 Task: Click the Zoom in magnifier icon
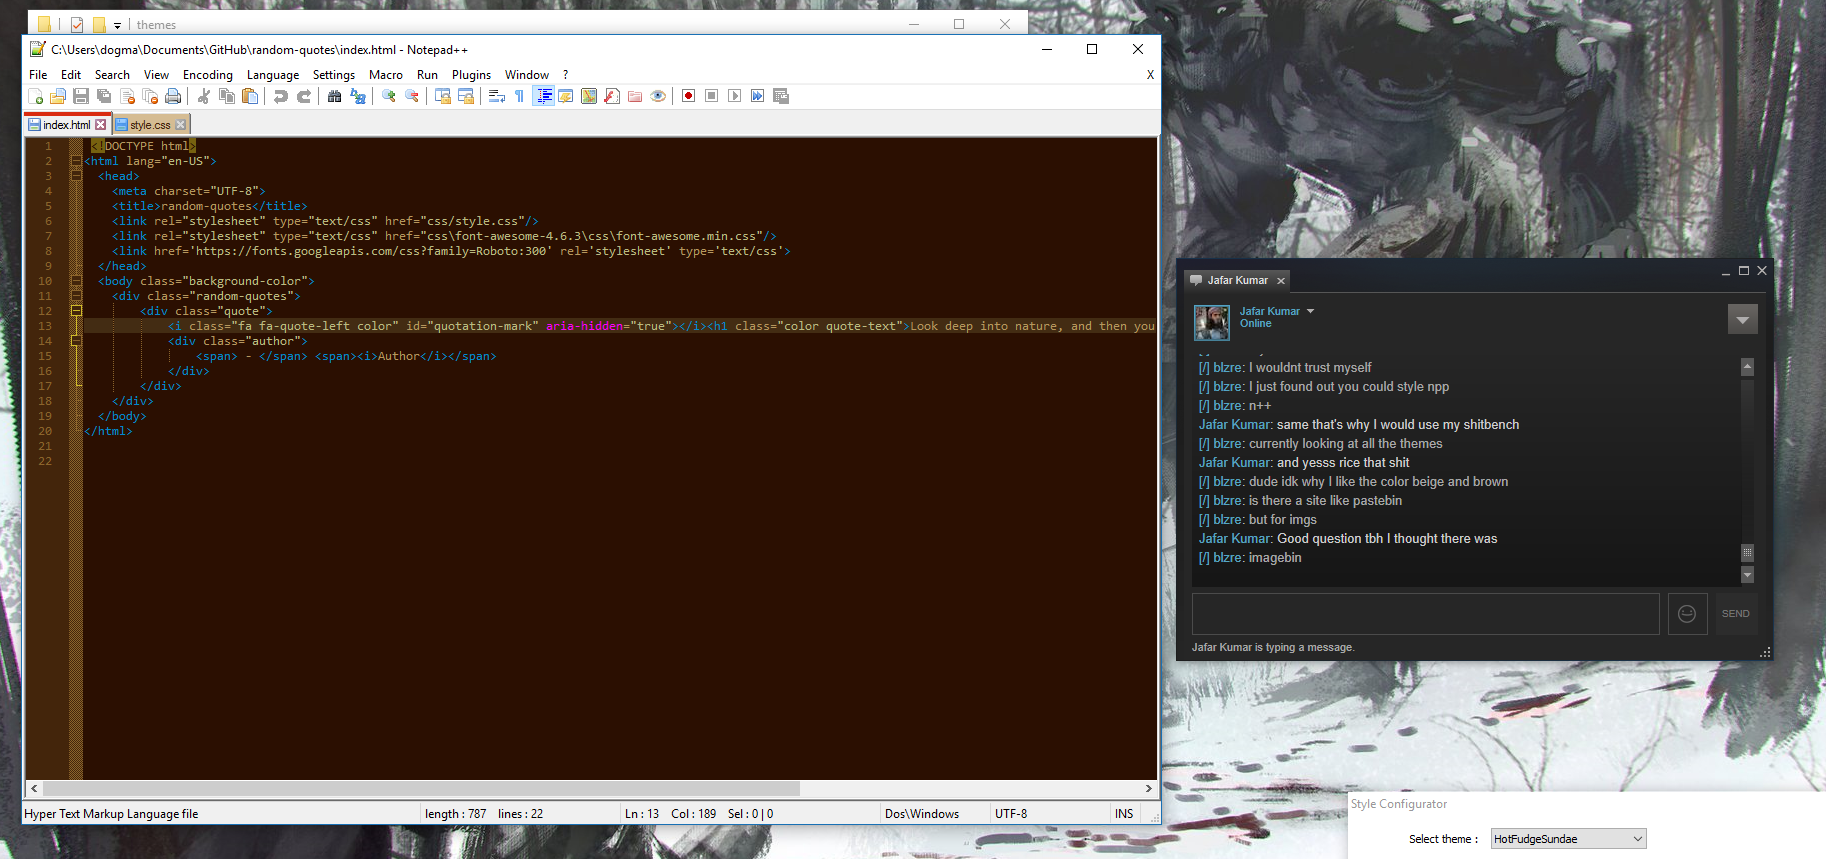tap(389, 96)
